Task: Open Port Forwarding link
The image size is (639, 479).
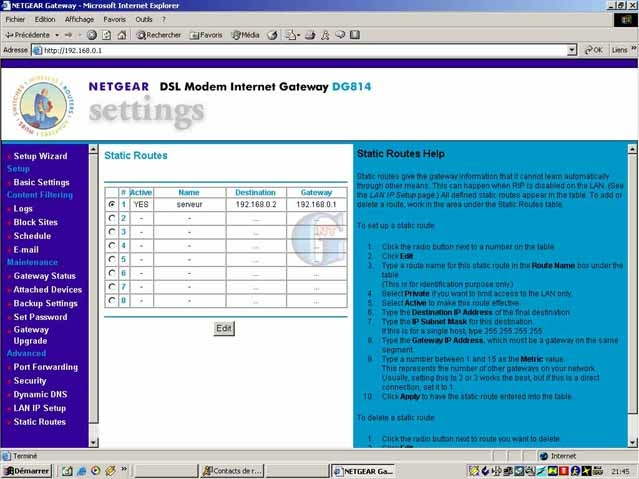Action: point(46,367)
